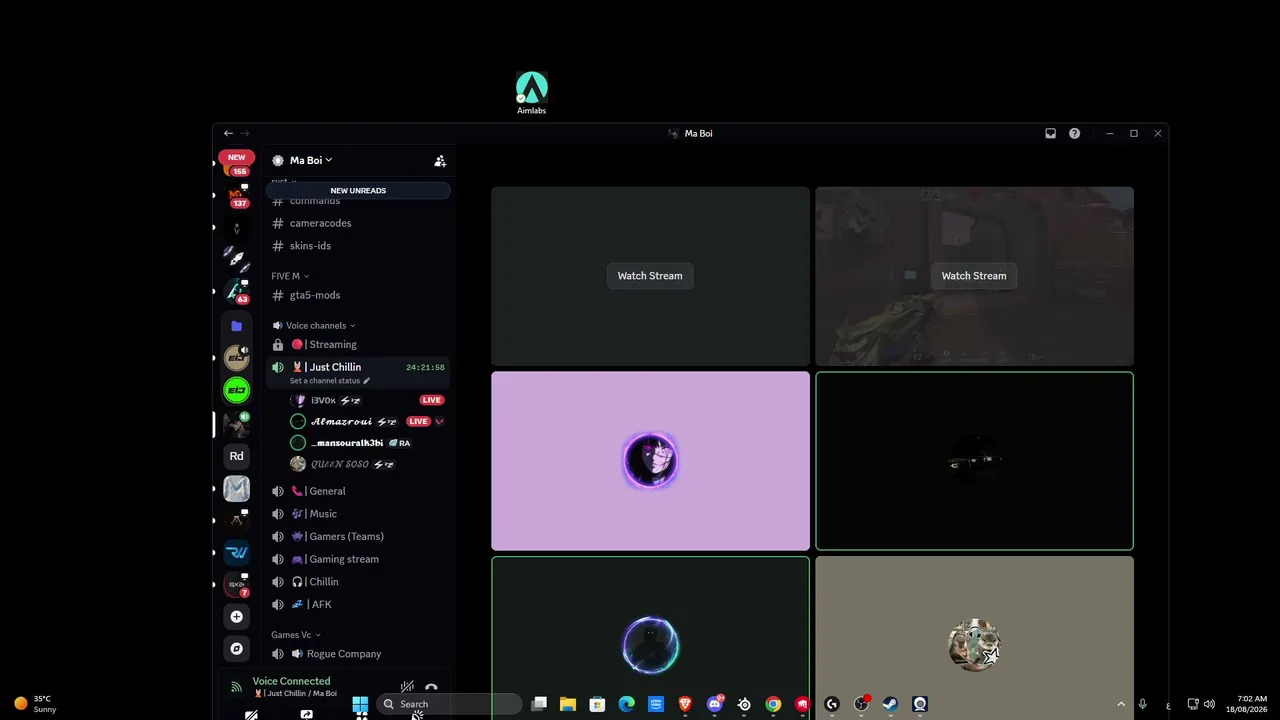Open the Aimlabs desktop shortcut
1280x720 pixels.
pos(532,92)
